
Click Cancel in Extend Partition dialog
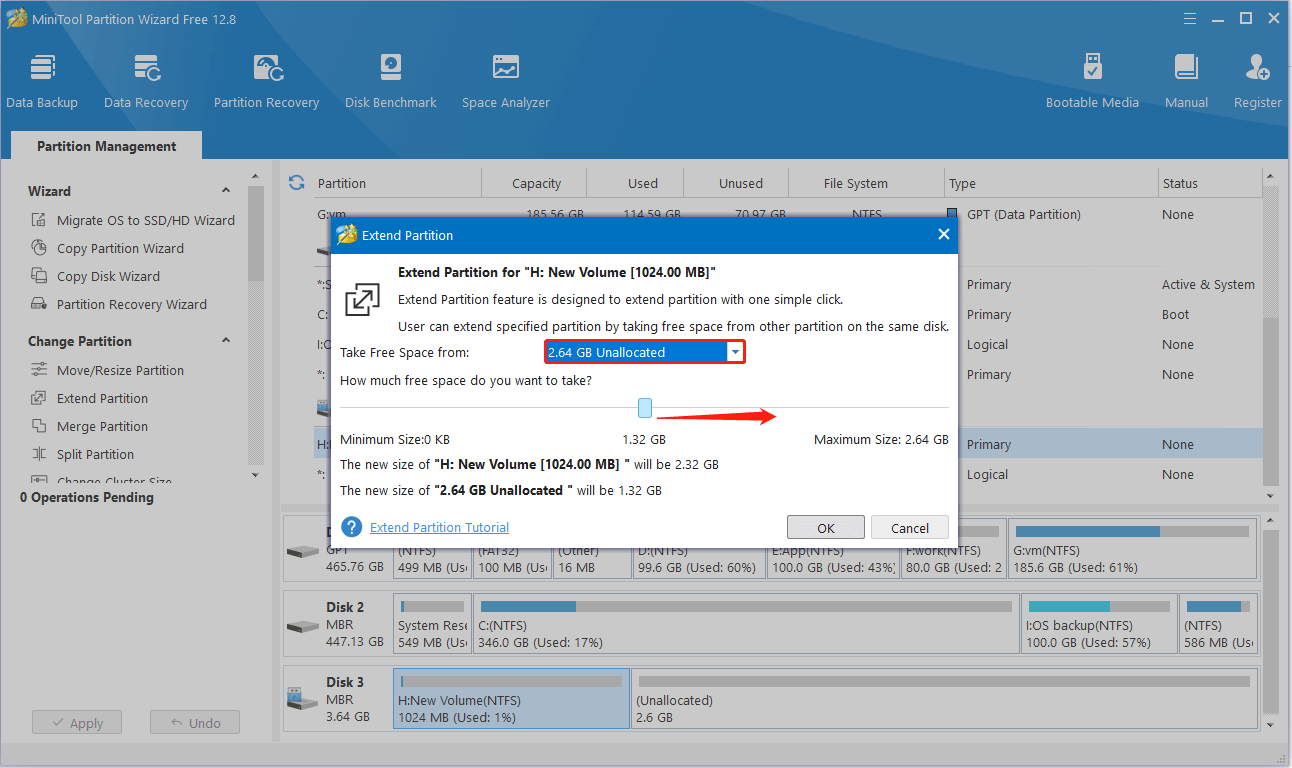coord(910,528)
